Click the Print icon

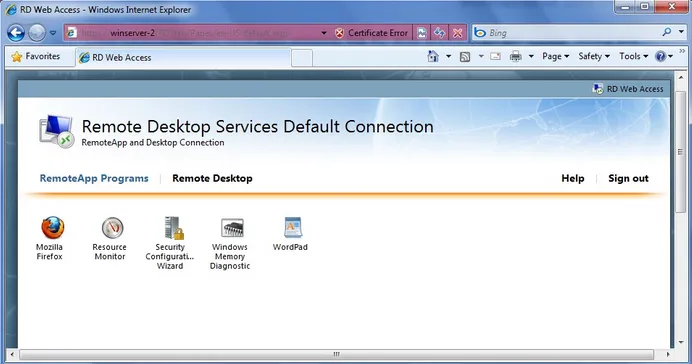(x=515, y=56)
